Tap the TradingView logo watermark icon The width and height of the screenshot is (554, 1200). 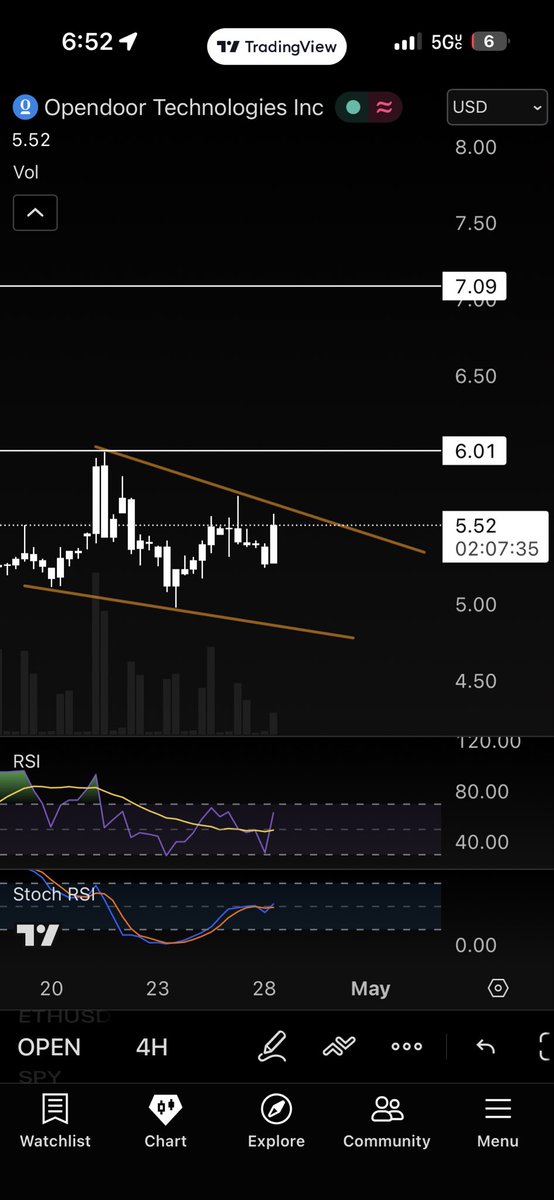point(37,935)
